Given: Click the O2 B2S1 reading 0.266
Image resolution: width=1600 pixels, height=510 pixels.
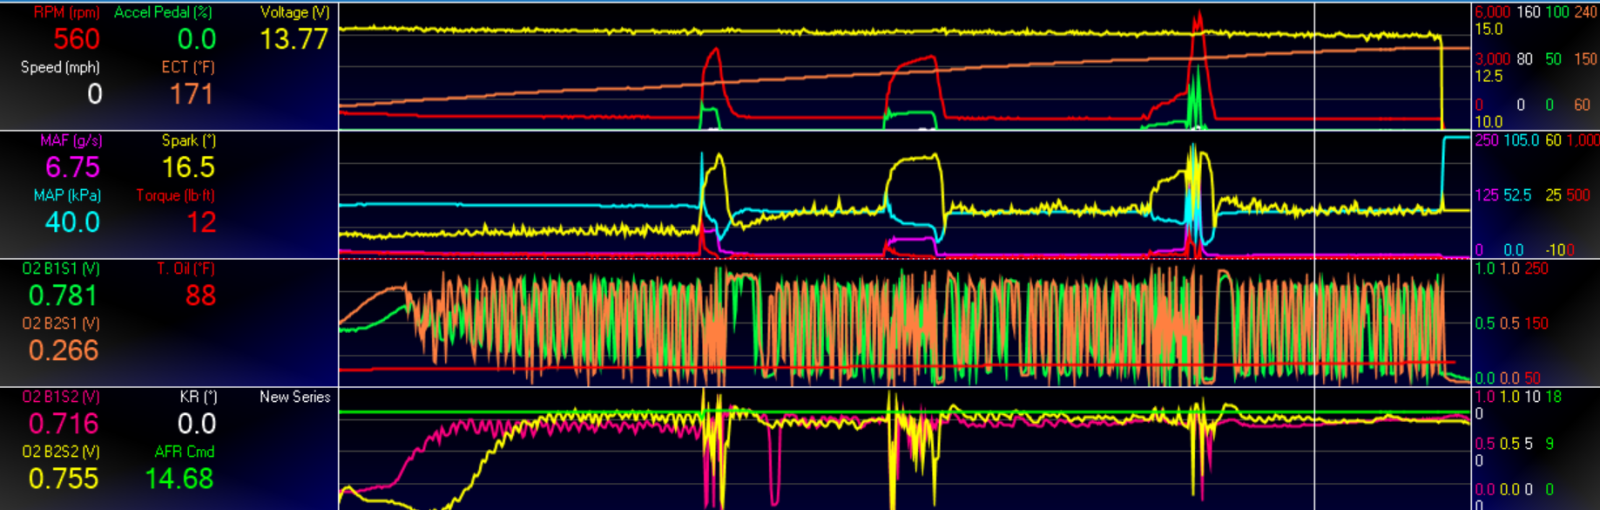Looking at the screenshot, I should pyautogui.click(x=64, y=350).
